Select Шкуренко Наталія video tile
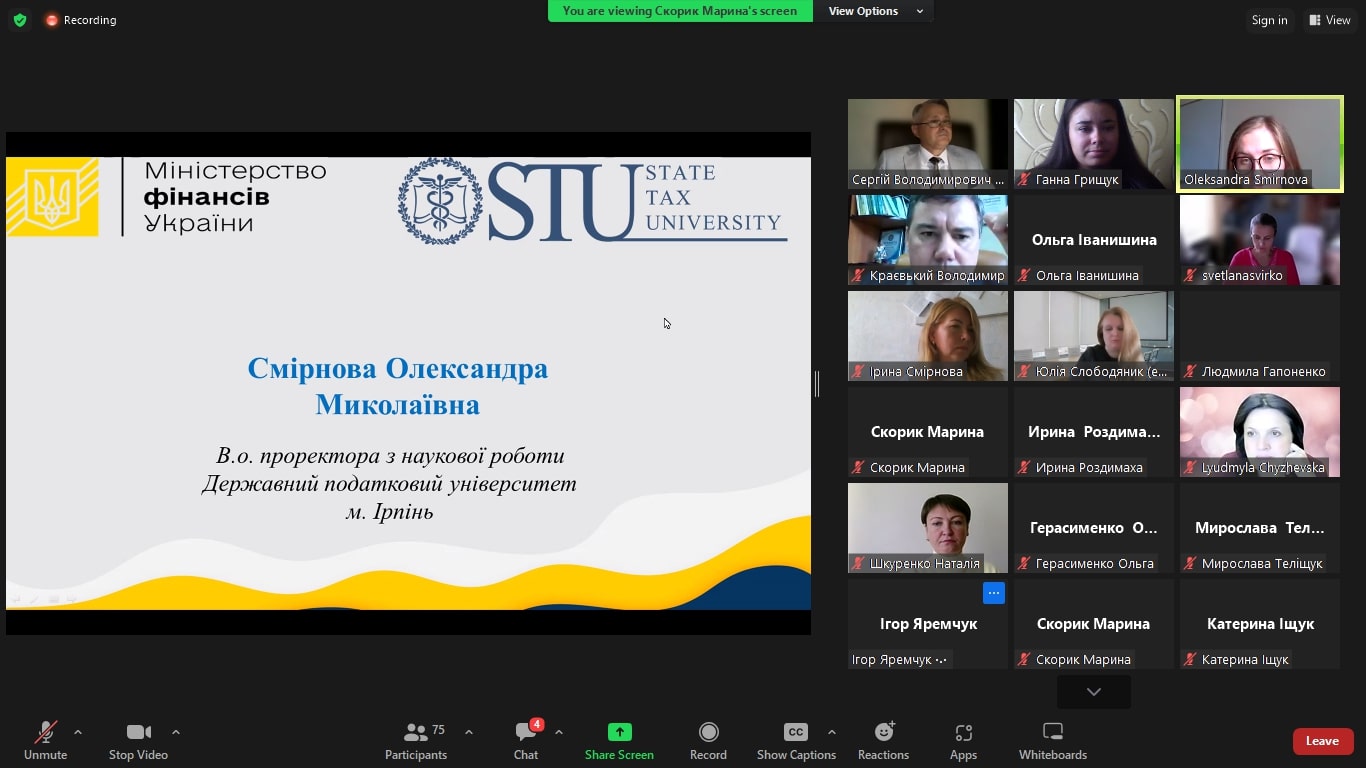Image resolution: width=1366 pixels, height=768 pixels. 928,528
